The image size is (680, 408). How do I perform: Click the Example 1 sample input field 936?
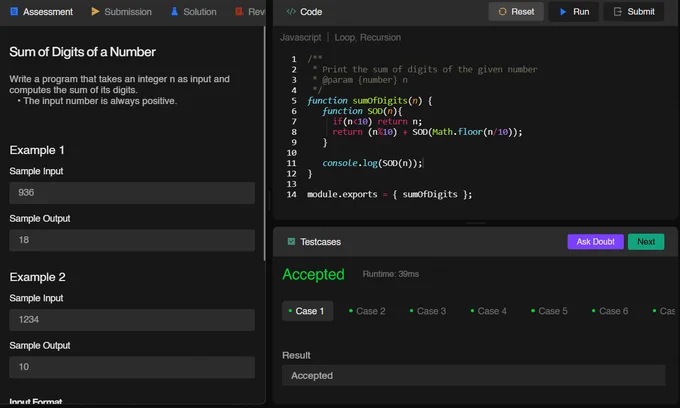pyautogui.click(x=132, y=193)
